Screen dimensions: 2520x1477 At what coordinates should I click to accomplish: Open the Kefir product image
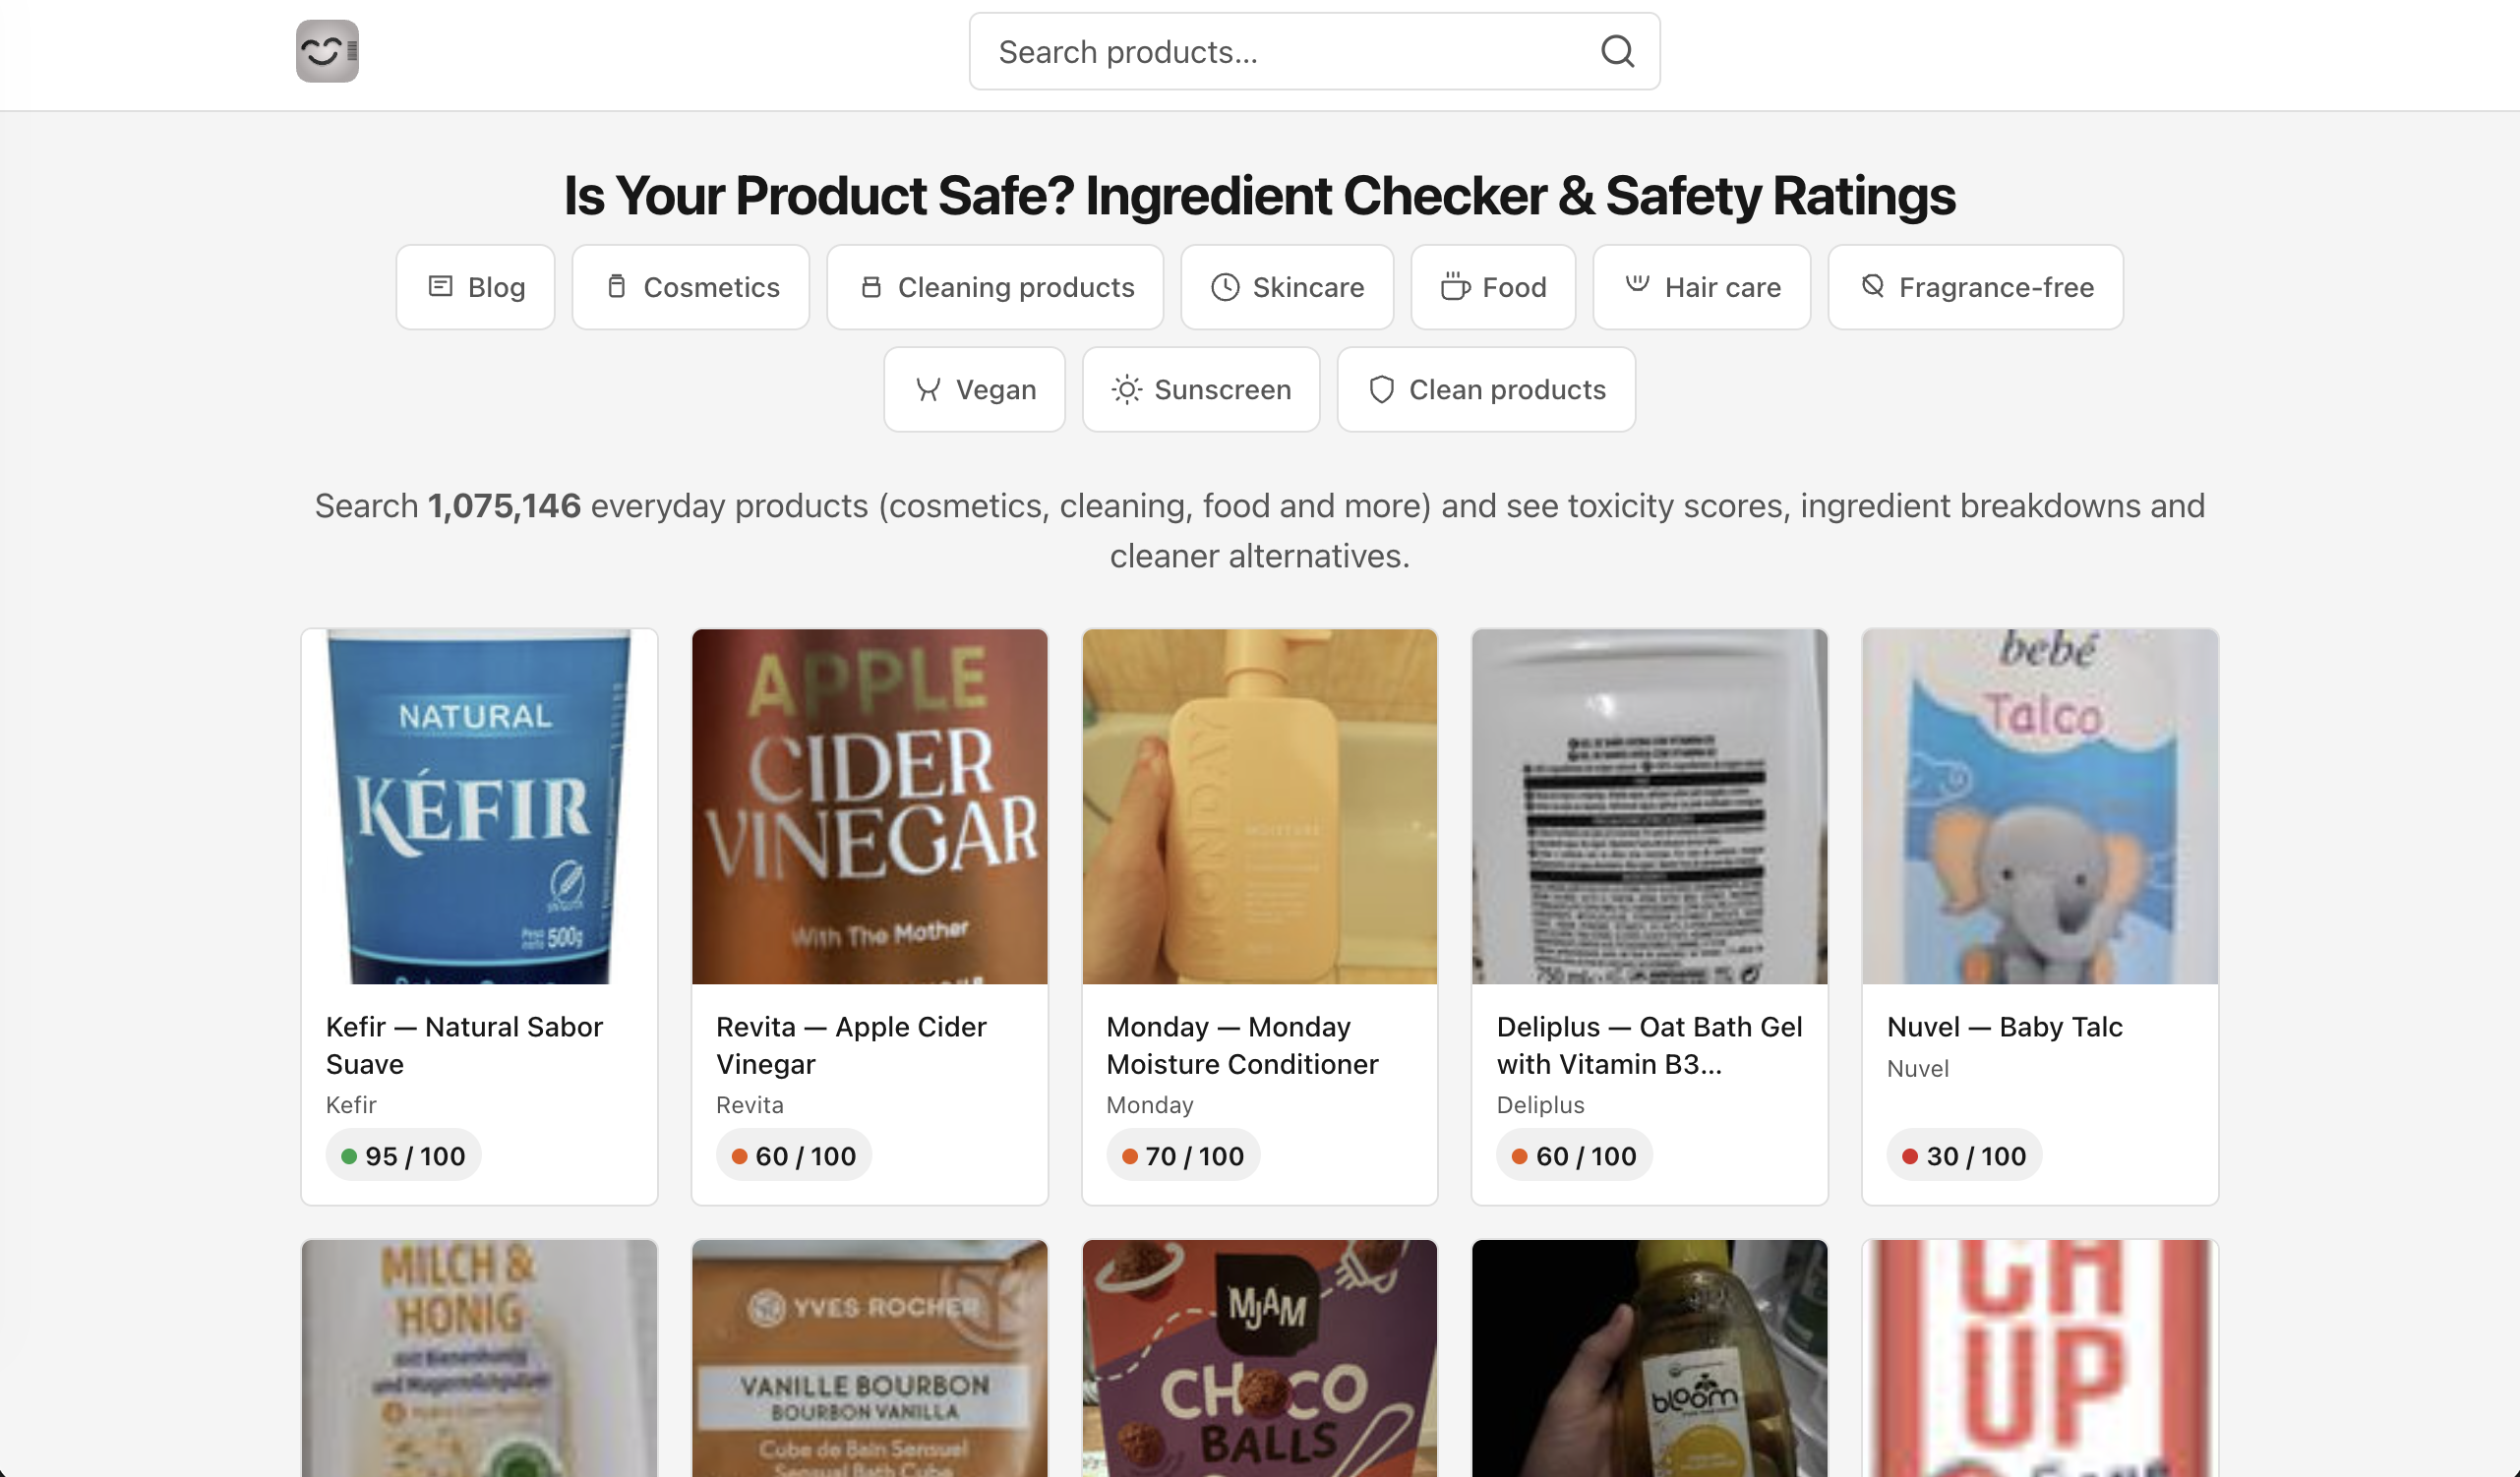[479, 806]
